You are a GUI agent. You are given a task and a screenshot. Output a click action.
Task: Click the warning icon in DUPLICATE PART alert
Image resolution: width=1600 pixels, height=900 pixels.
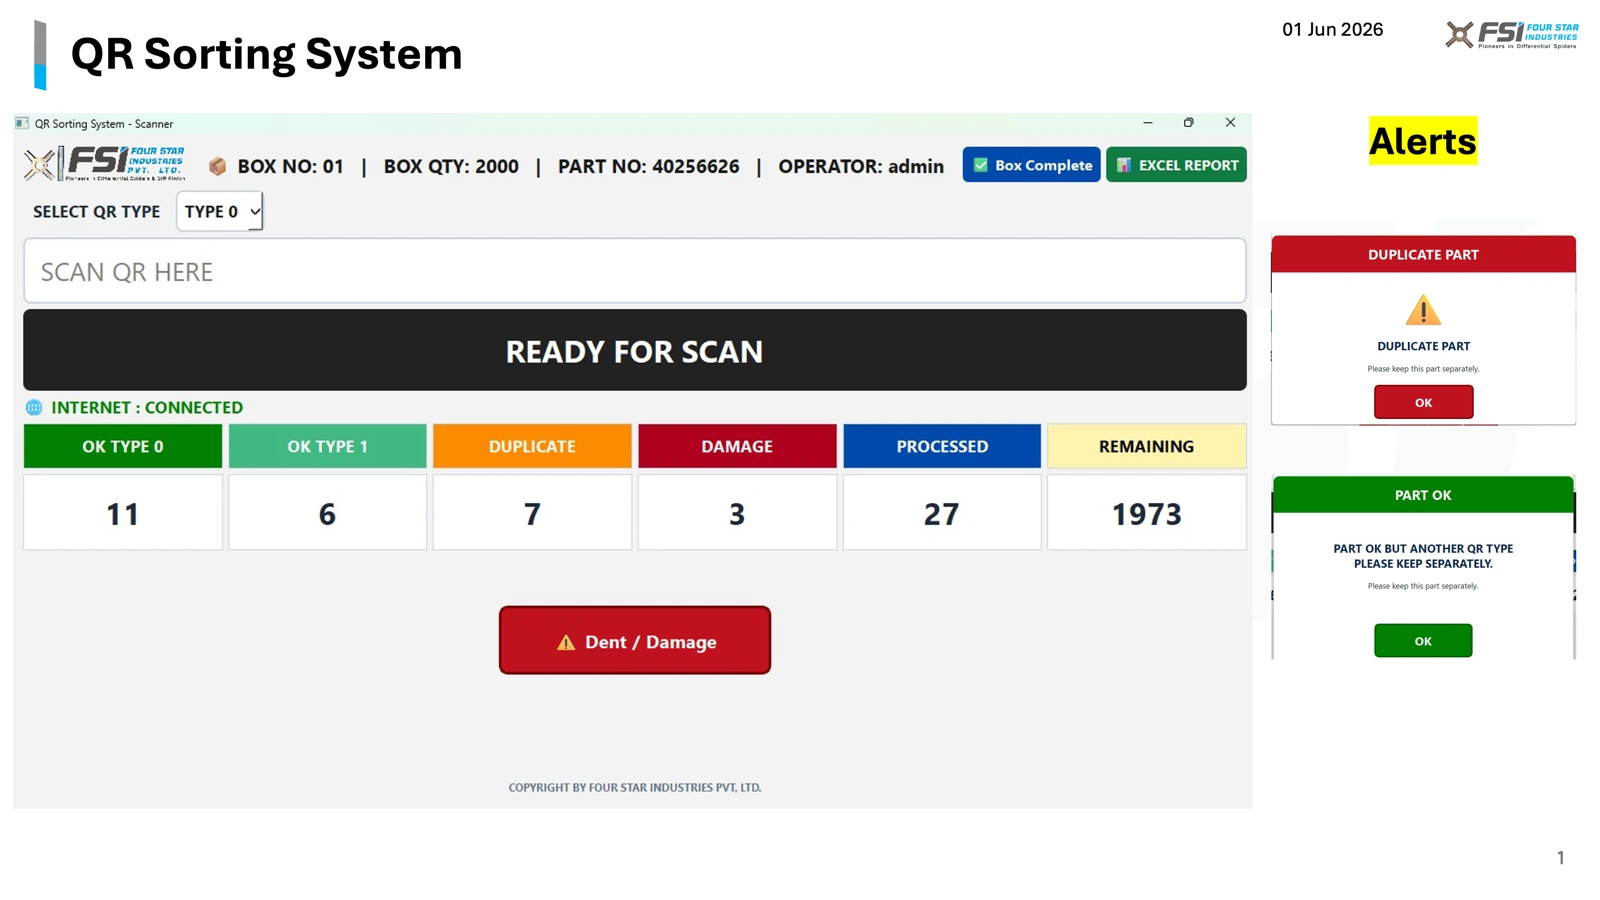coord(1423,310)
